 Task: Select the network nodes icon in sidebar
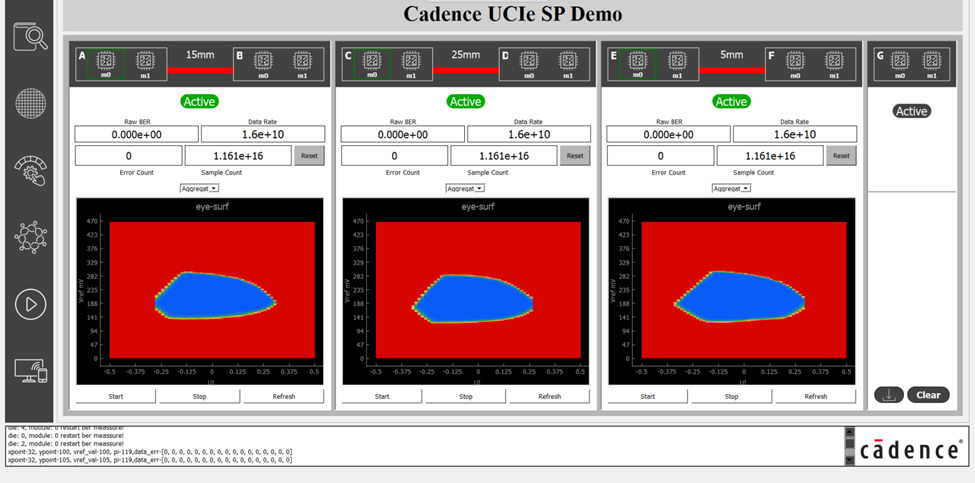pos(30,237)
